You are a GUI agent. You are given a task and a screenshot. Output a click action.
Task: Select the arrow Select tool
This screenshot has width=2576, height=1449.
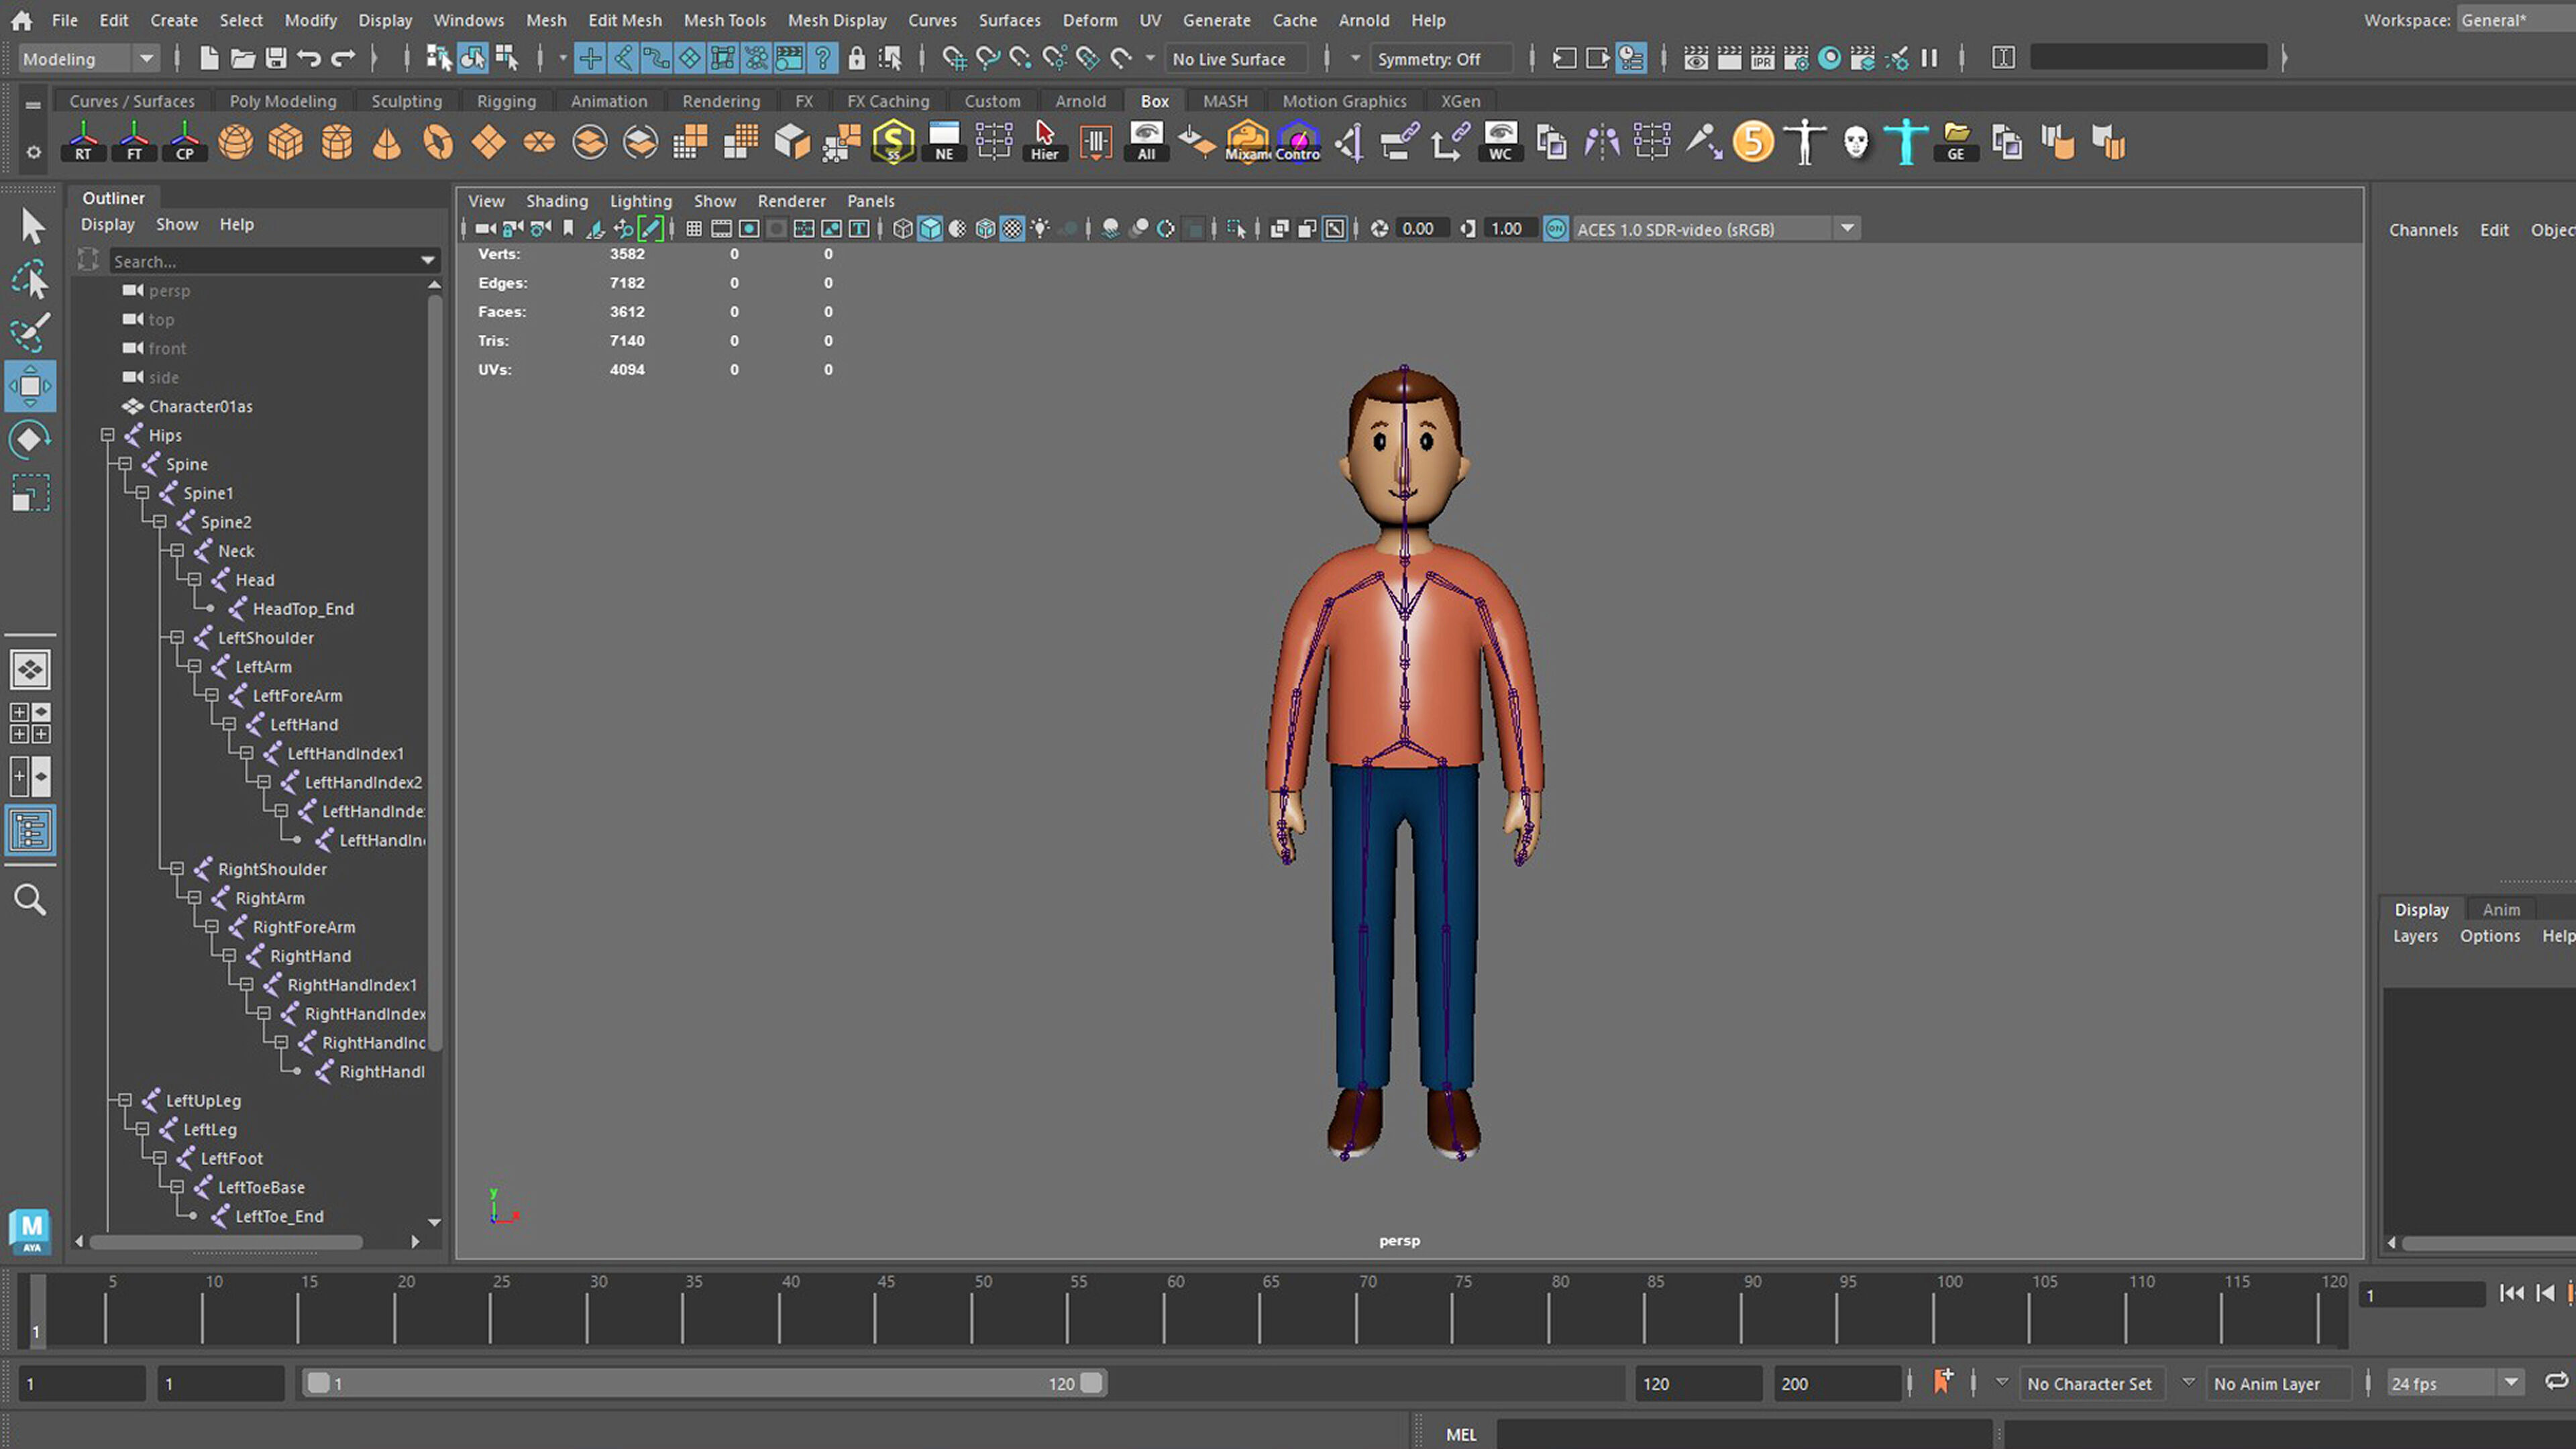tap(32, 227)
